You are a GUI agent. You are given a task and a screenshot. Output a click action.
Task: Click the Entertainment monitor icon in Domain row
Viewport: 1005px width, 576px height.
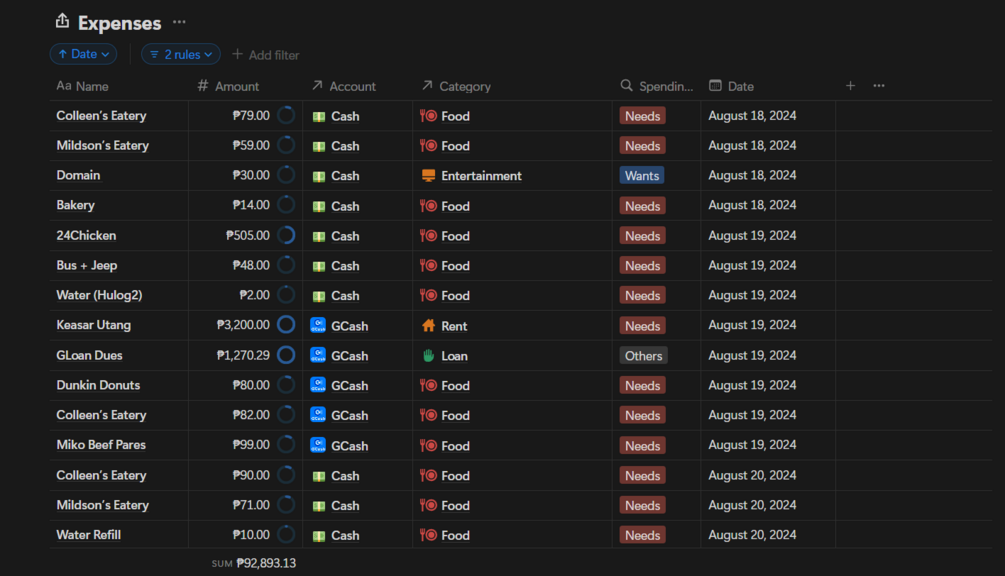[x=429, y=176]
